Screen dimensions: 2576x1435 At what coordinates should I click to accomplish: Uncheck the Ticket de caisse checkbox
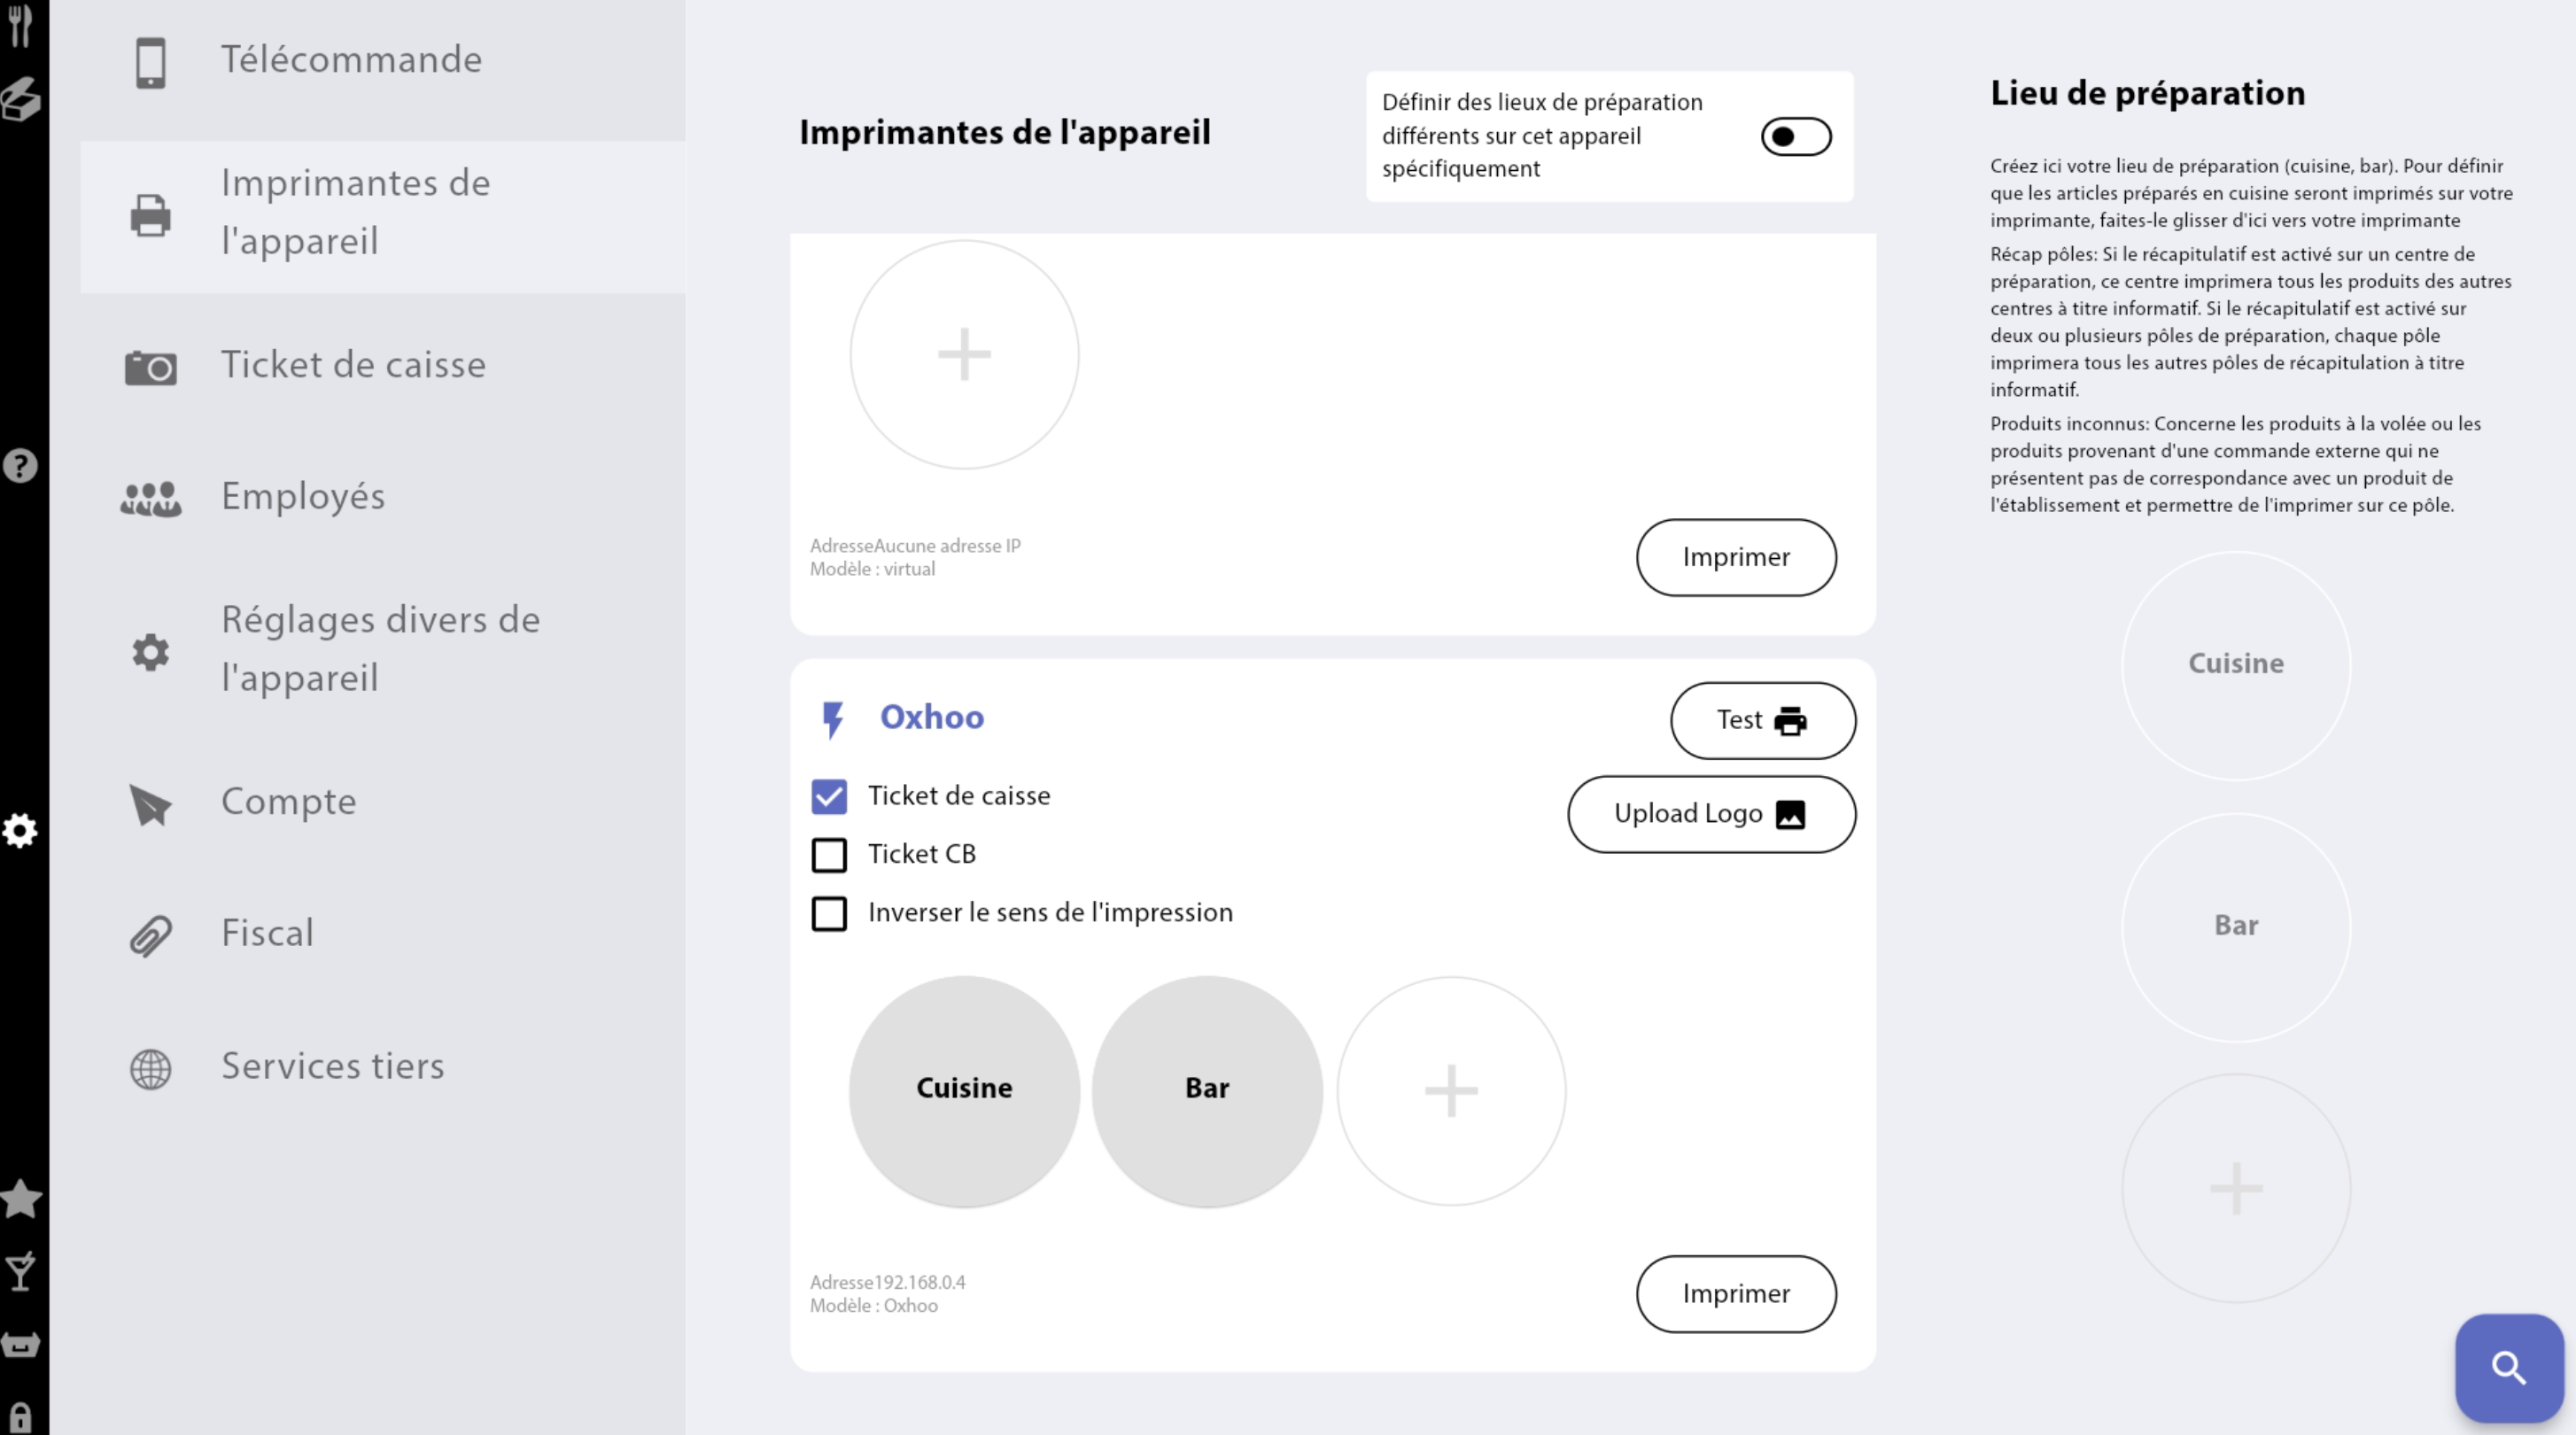[x=829, y=796]
